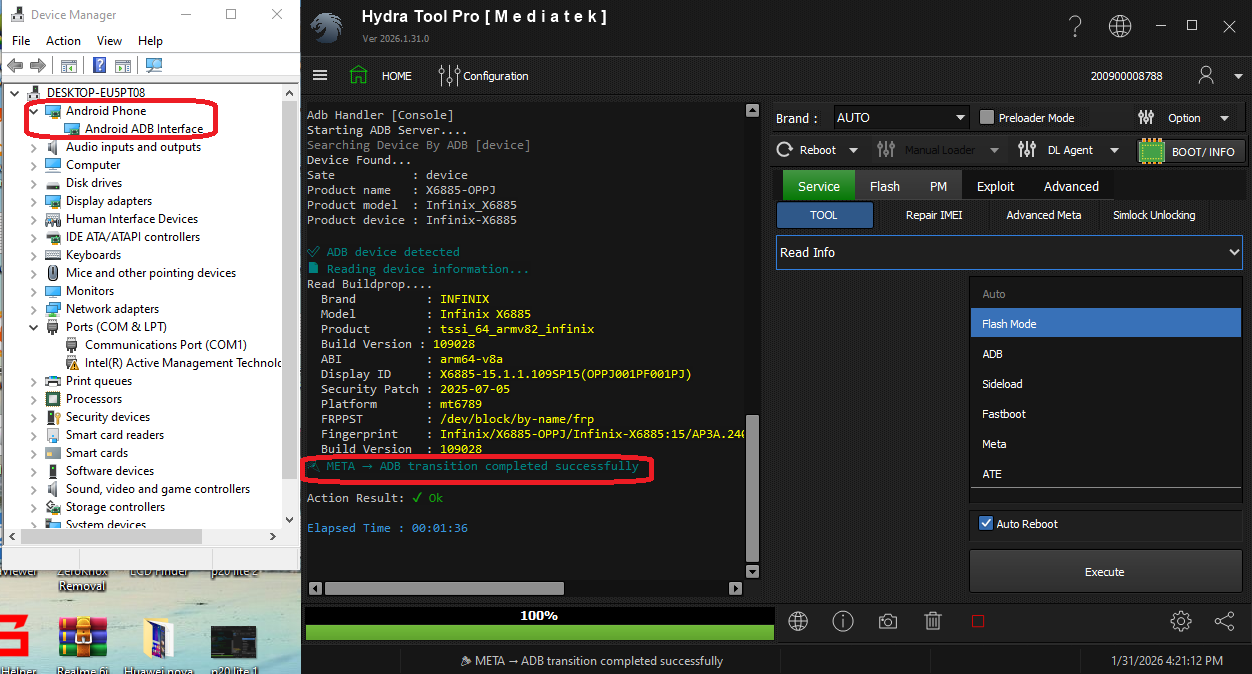Click the Forward arrow in Device Manager toolbar

coord(38,66)
